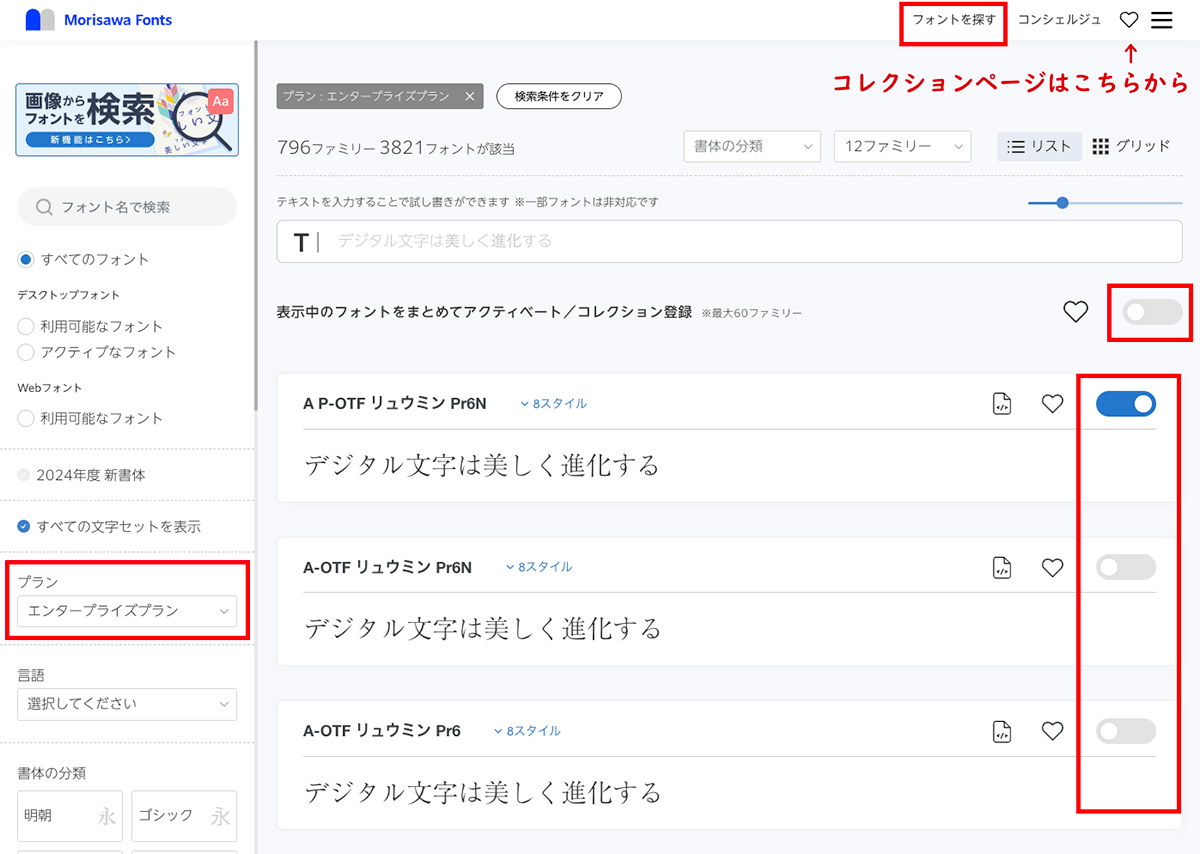Open the favorites heart in top navigation
This screenshot has width=1200, height=854.
point(1129,20)
